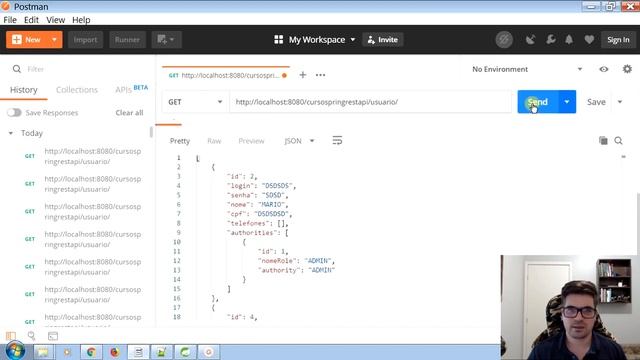Click sidebar filter search magnifier icon

pyautogui.click(x=17, y=69)
